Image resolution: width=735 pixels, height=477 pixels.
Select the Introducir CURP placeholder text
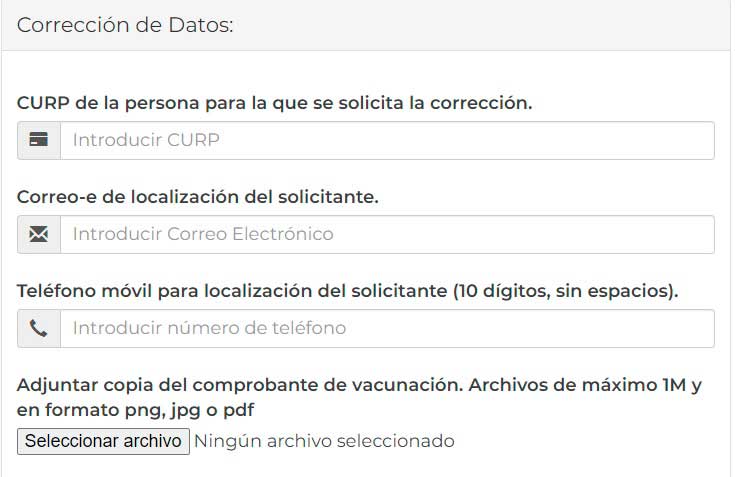point(146,140)
